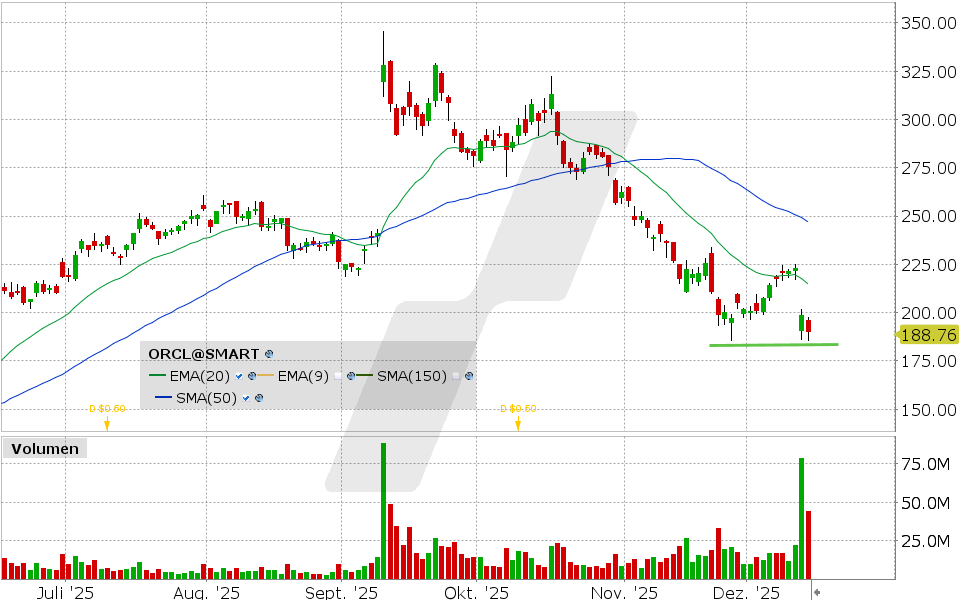This screenshot has width=960, height=600.
Task: Enable the SMA(150) indicator checkbox
Action: (455, 375)
